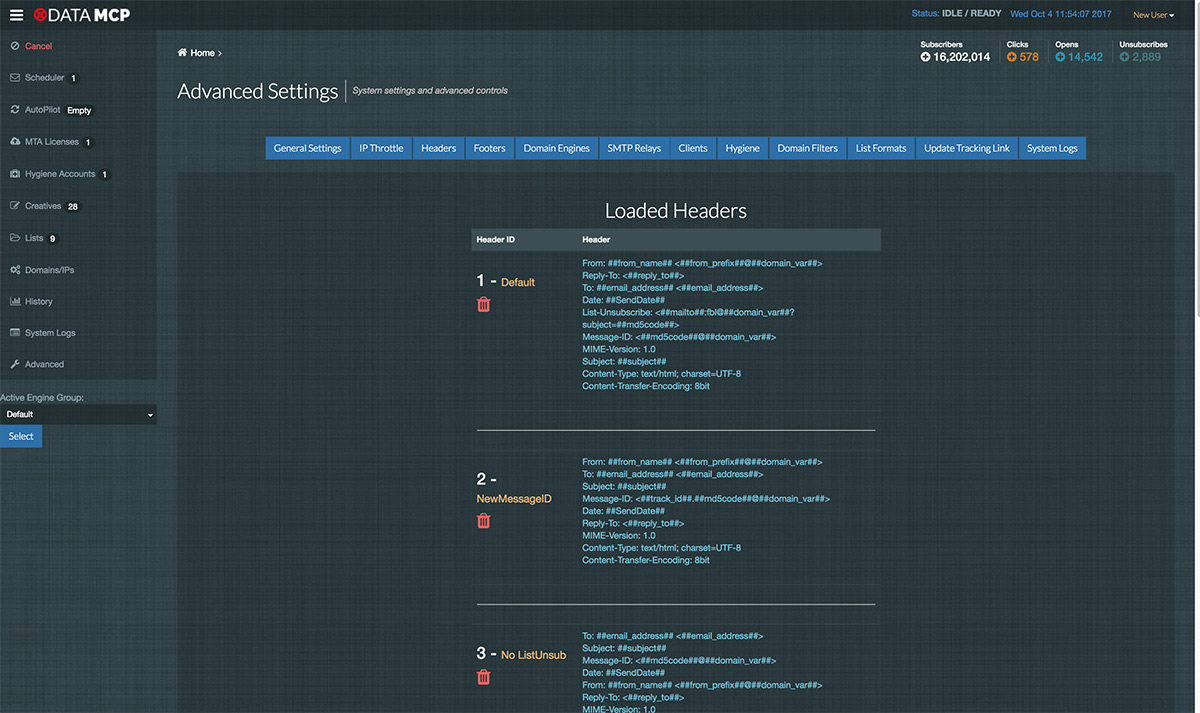Go to MTA Licenses page

click(x=52, y=142)
